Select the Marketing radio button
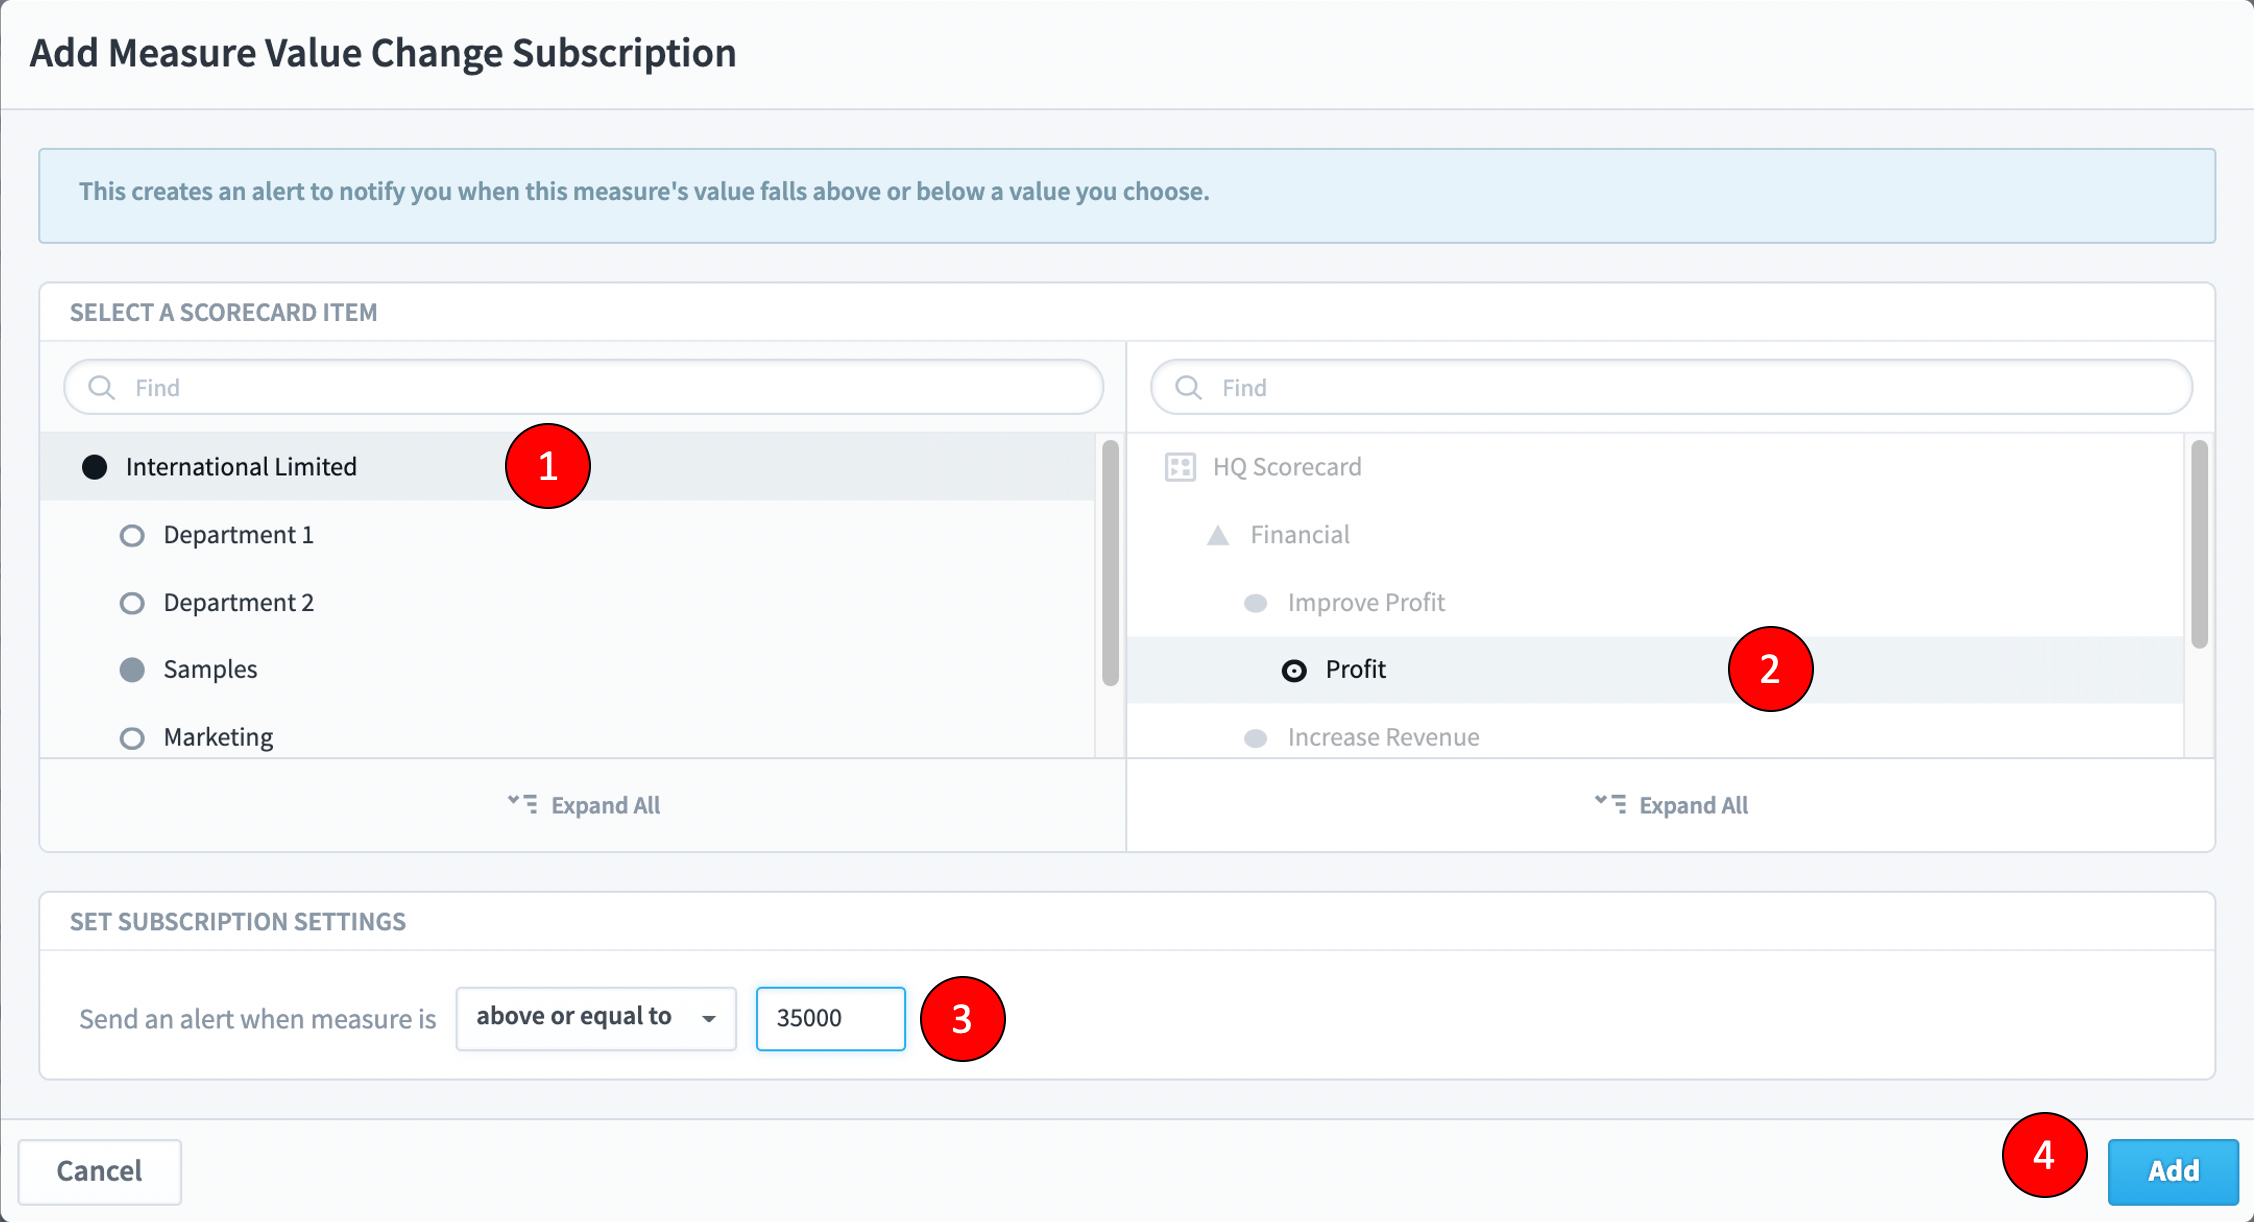The height and width of the screenshot is (1222, 2254). coord(131,737)
